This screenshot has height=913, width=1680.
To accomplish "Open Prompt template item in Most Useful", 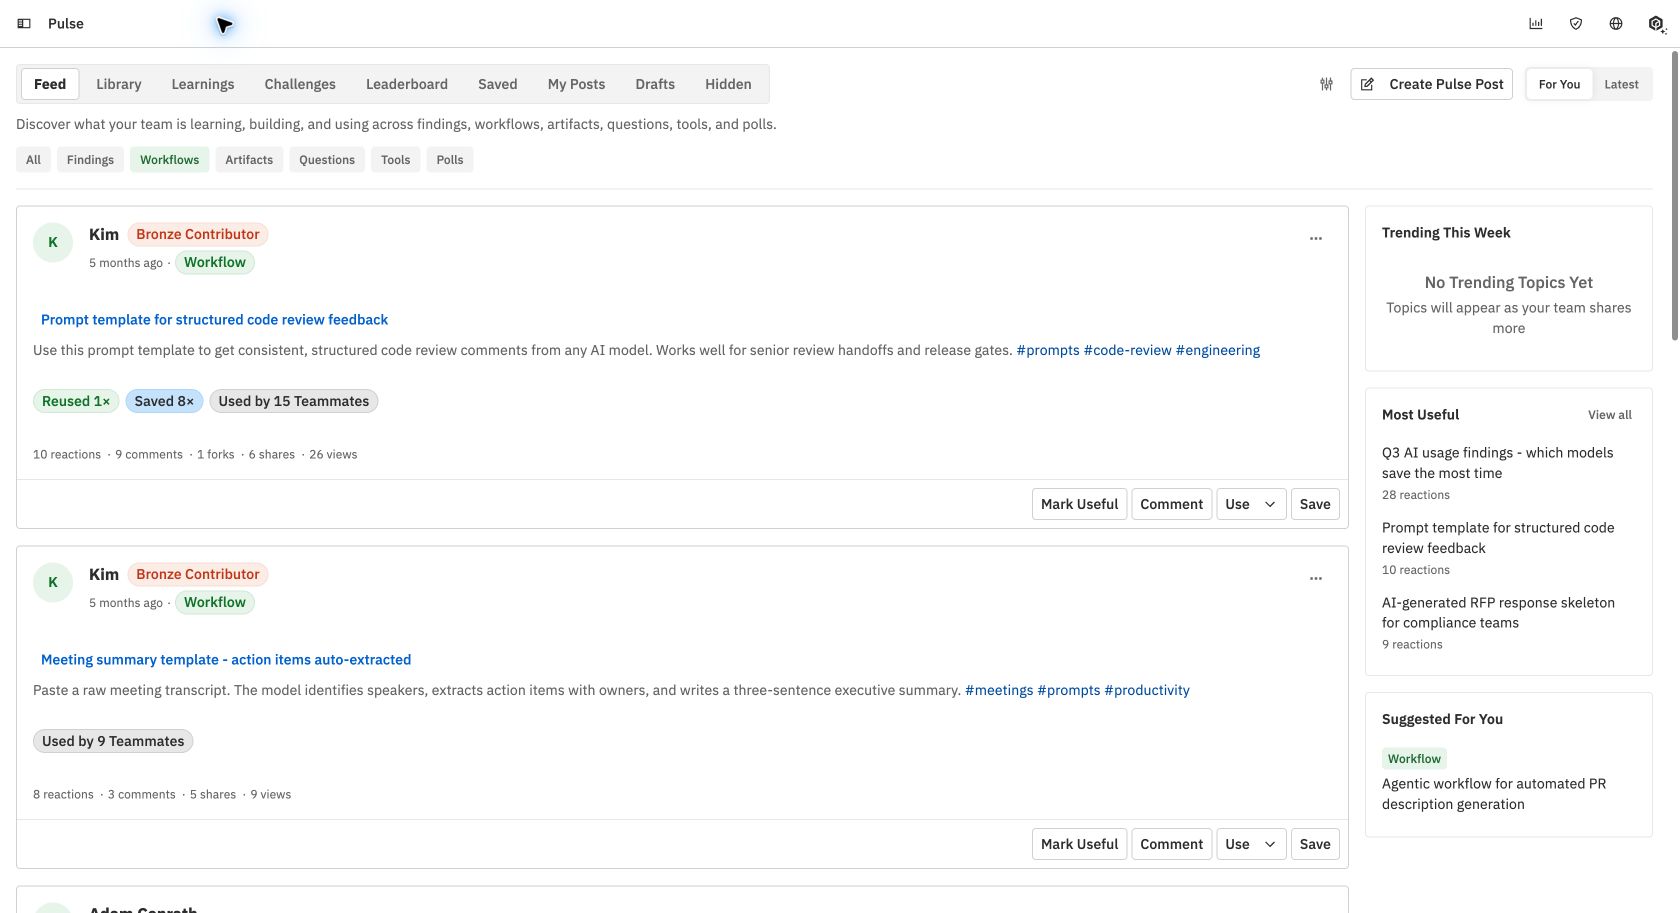I will coord(1498,538).
